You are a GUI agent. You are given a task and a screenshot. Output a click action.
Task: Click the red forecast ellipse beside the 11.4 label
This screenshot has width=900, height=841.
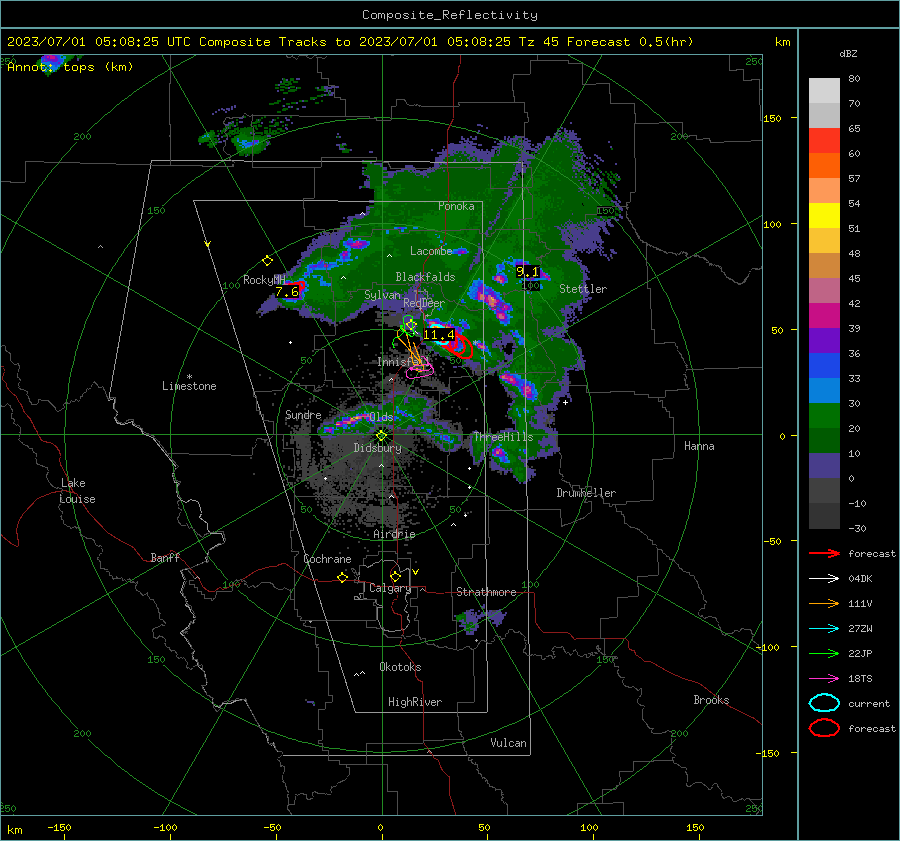460,346
